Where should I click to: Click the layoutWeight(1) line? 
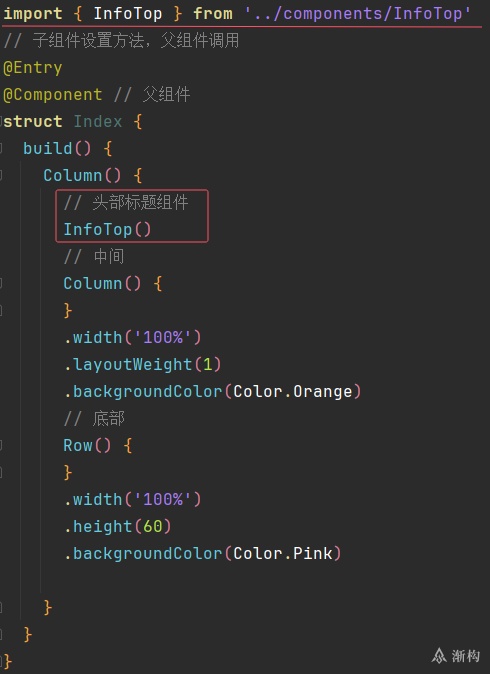tap(142, 365)
